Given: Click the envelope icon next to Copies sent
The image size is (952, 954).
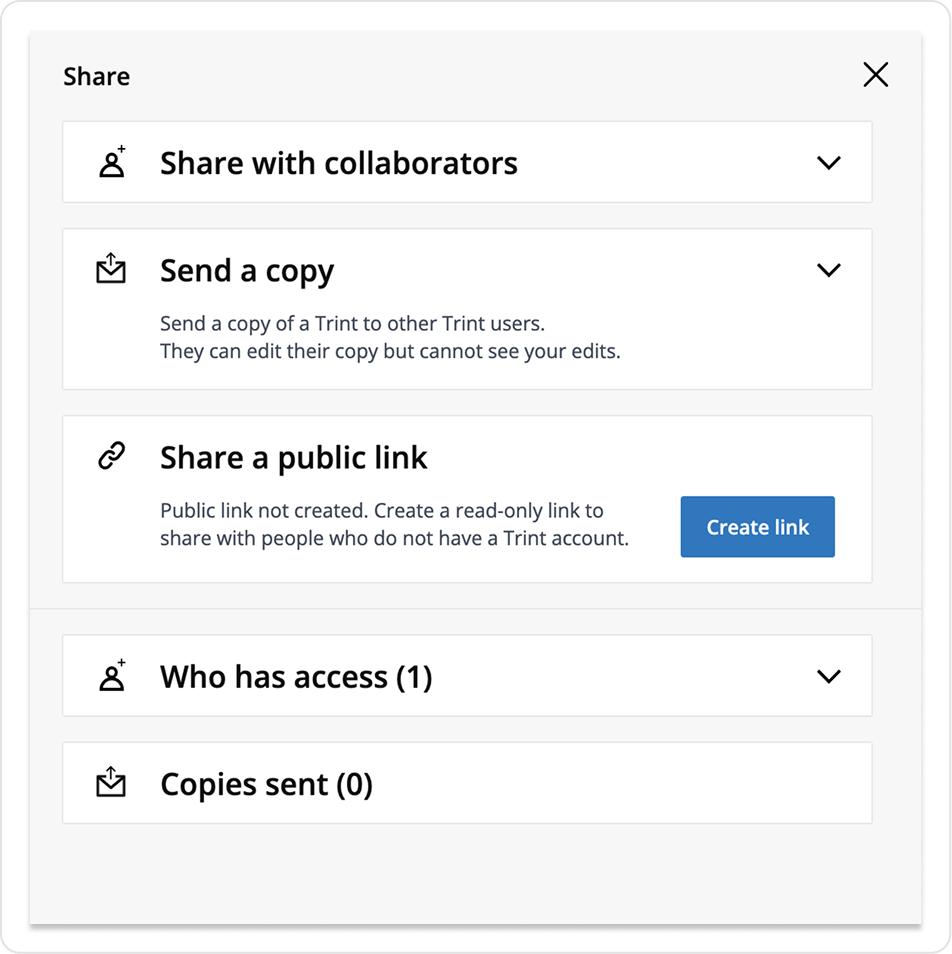Looking at the screenshot, I should [x=111, y=782].
